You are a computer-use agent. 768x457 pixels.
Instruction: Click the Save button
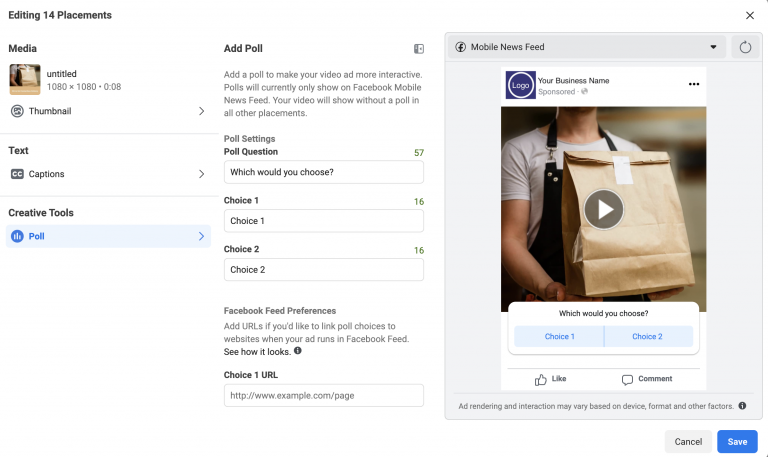point(737,441)
